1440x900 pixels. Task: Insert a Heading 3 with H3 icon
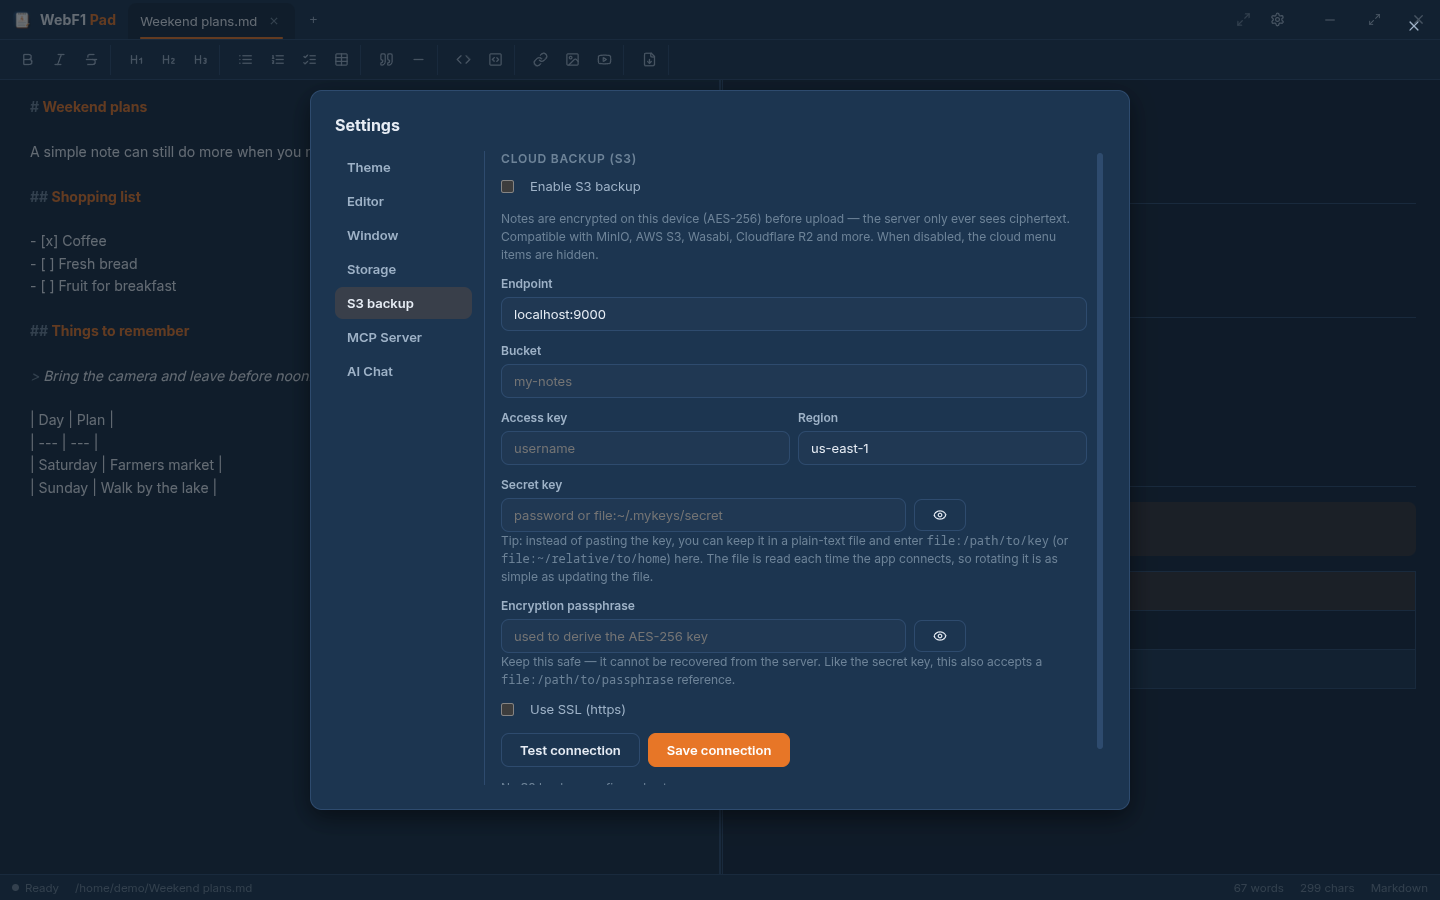pyautogui.click(x=201, y=60)
